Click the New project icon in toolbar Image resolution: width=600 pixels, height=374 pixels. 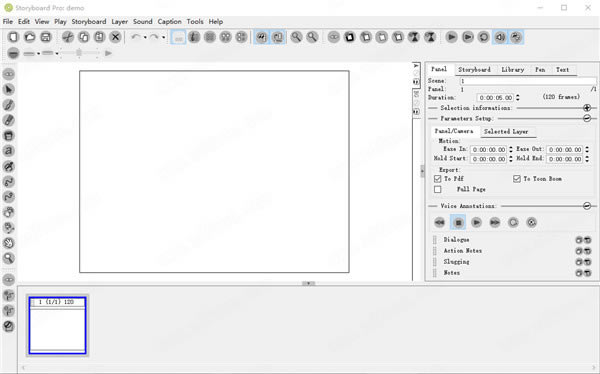13,37
